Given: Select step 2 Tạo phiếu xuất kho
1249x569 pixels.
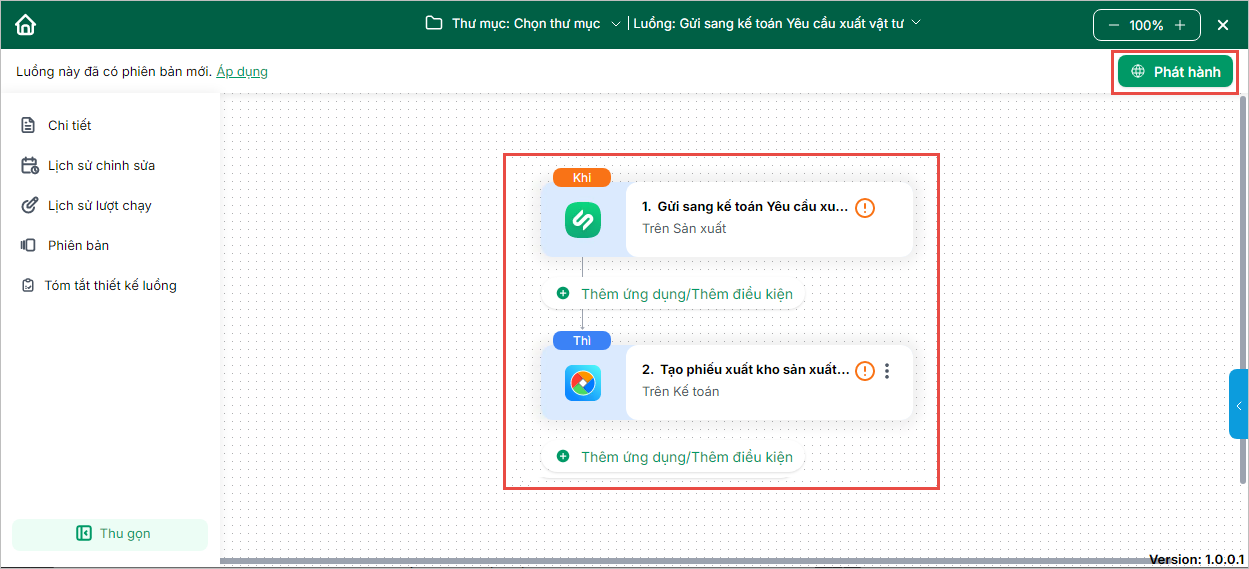Looking at the screenshot, I should click(x=727, y=381).
